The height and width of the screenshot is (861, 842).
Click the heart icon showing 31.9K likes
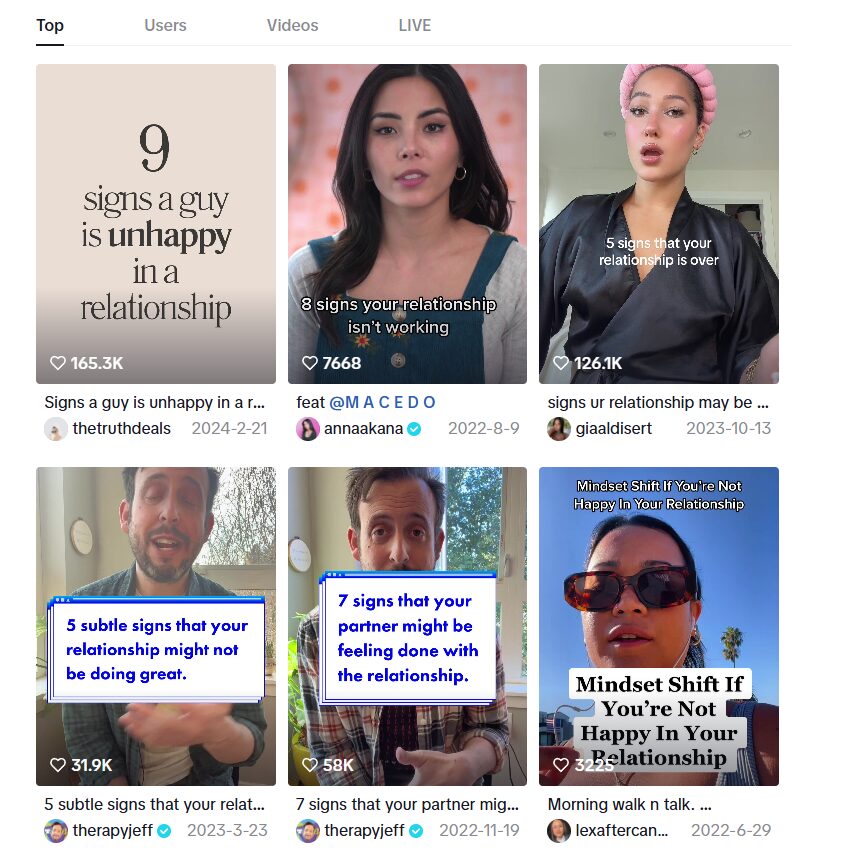tap(58, 765)
